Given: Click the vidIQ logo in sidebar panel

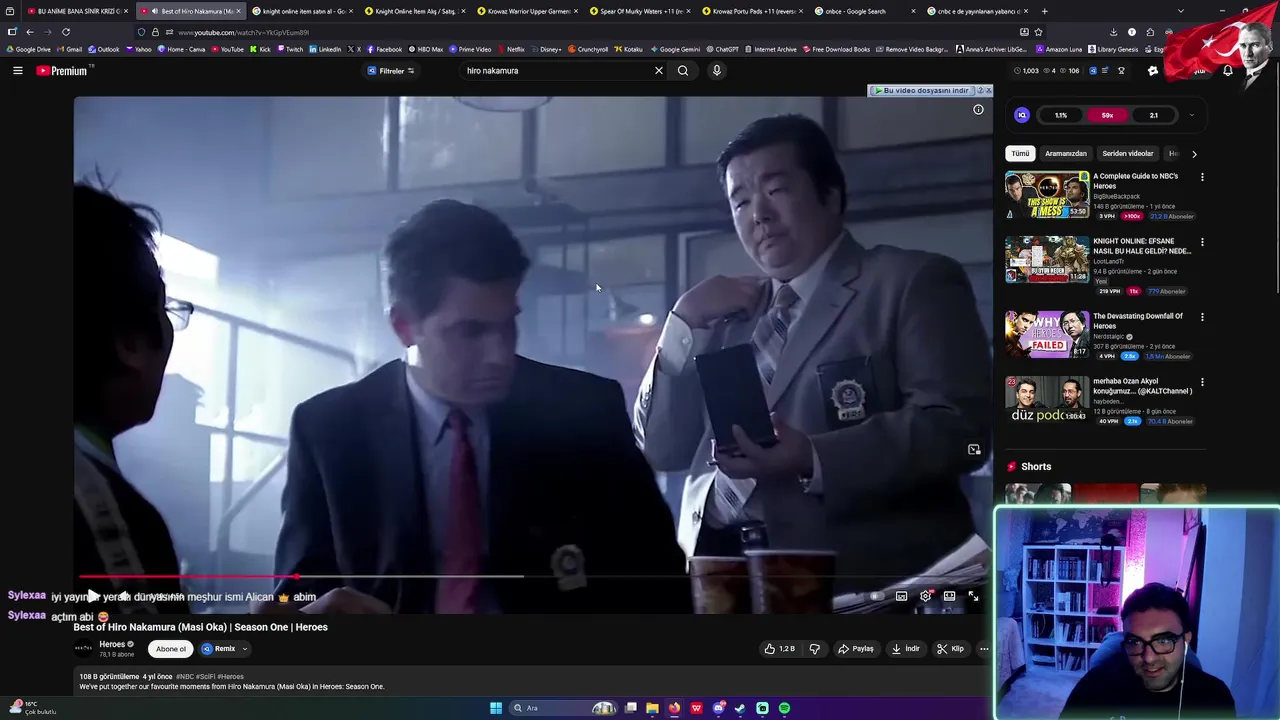Looking at the screenshot, I should point(1021,115).
